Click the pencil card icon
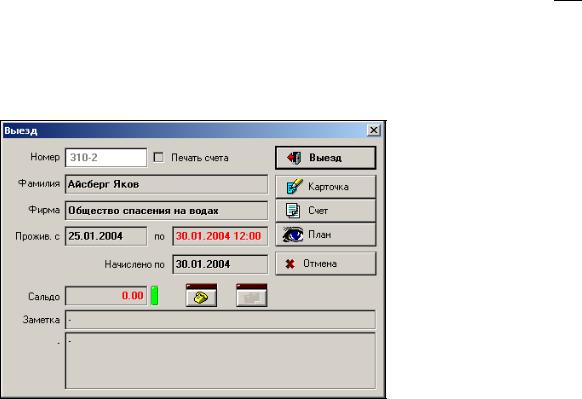The width and height of the screenshot is (582, 399). click(295, 186)
